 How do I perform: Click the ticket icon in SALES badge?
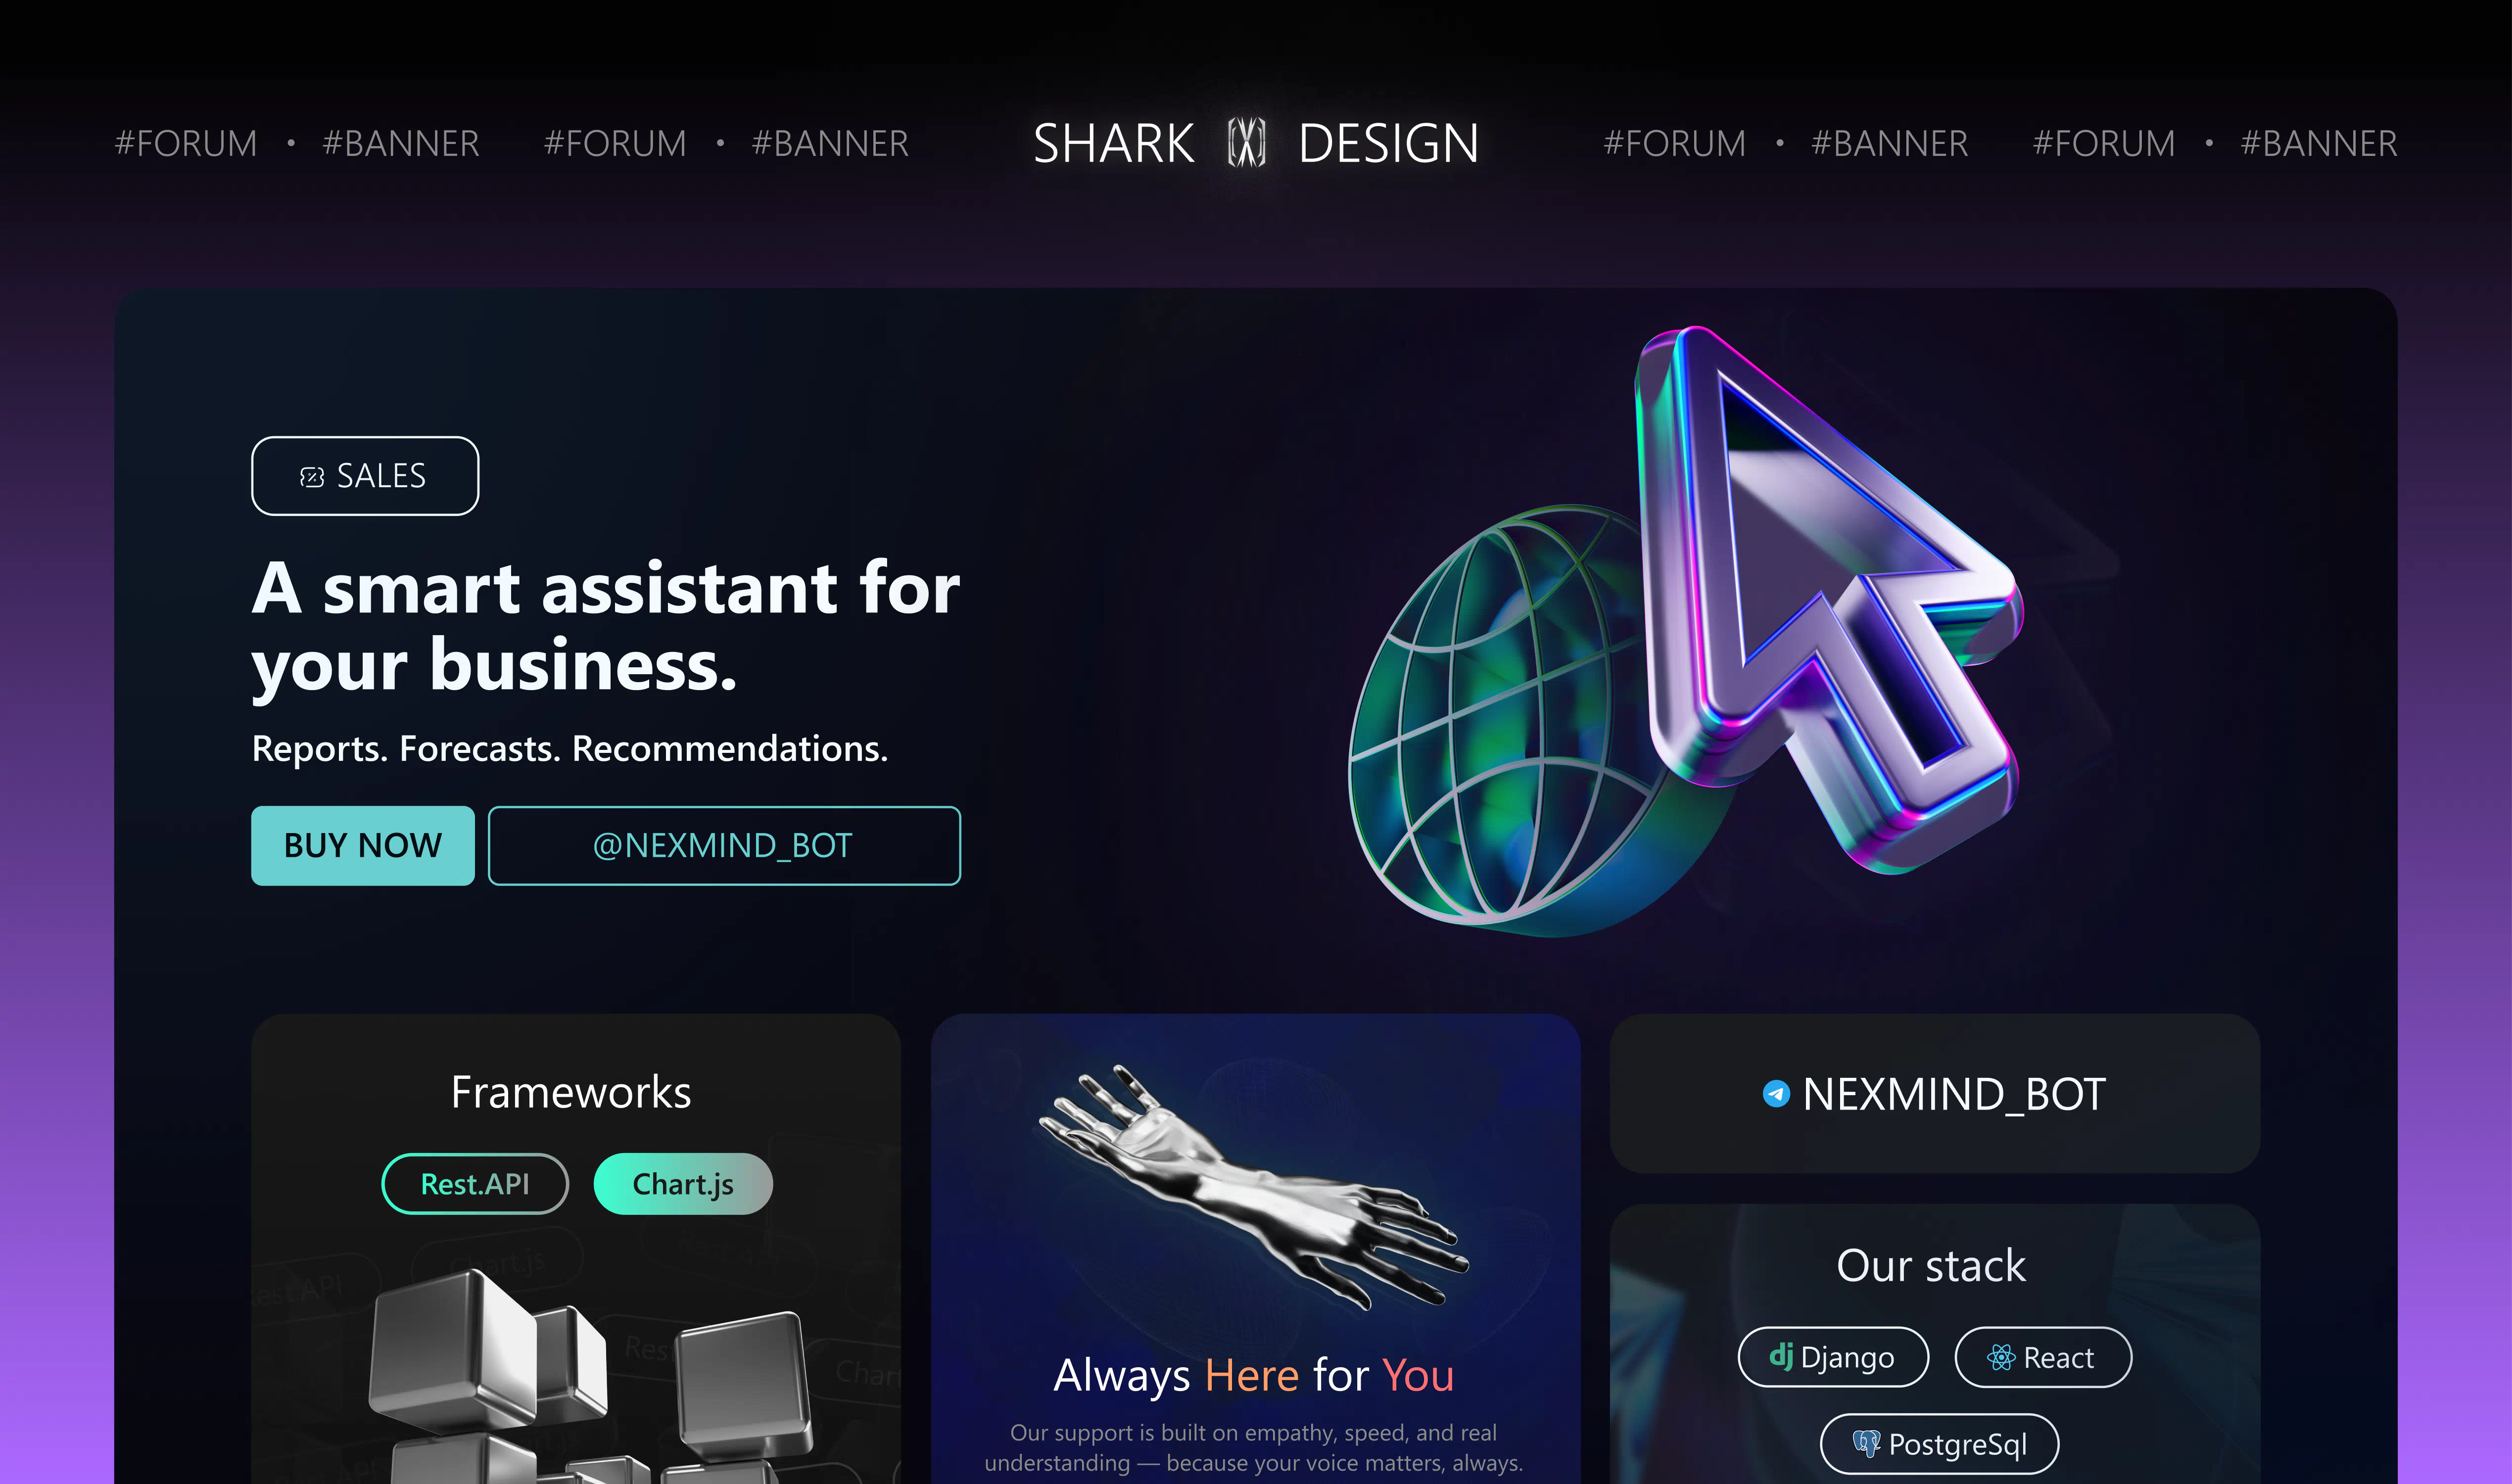coord(312,477)
